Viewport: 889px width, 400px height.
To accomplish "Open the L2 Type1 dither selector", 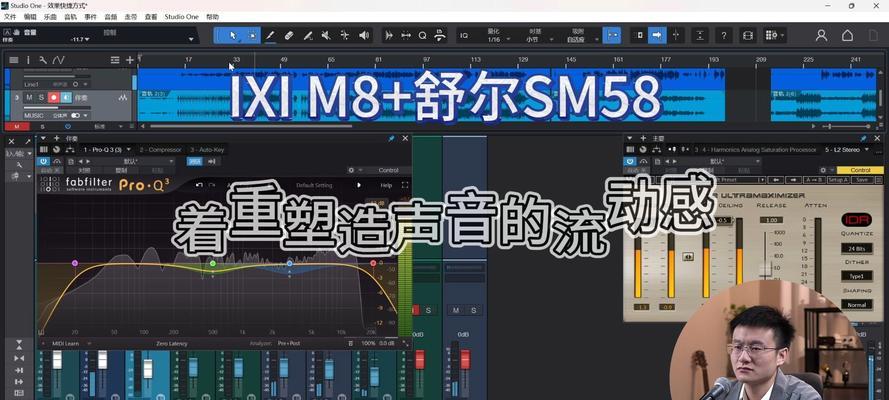I will (x=856, y=276).
